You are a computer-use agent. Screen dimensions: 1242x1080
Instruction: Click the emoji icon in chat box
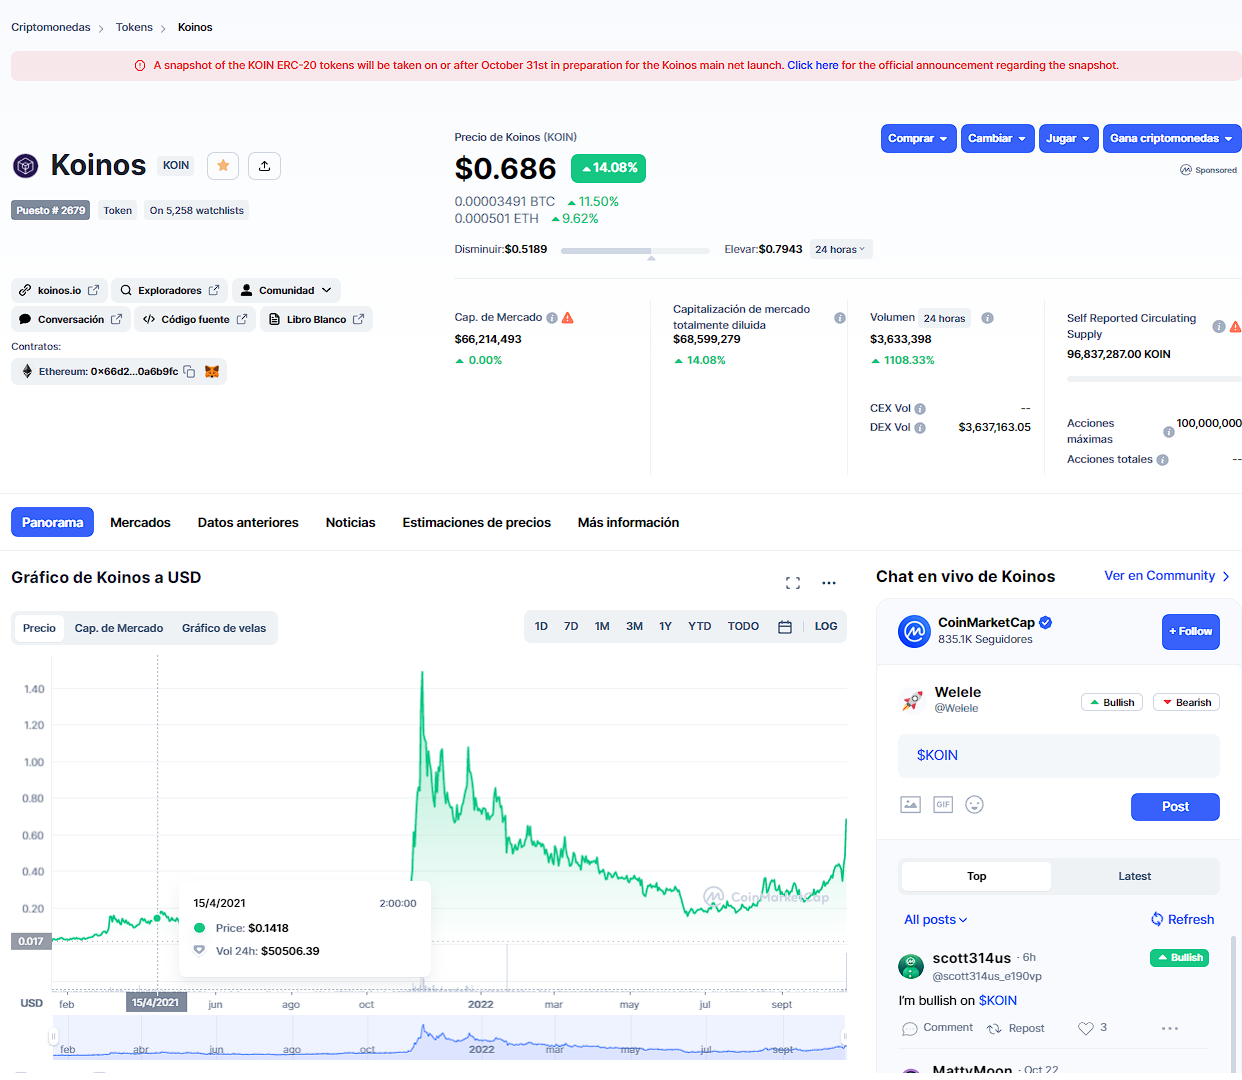(x=975, y=805)
